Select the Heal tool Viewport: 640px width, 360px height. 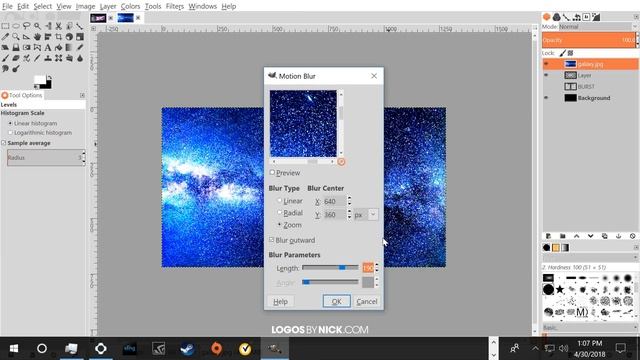point(58,58)
